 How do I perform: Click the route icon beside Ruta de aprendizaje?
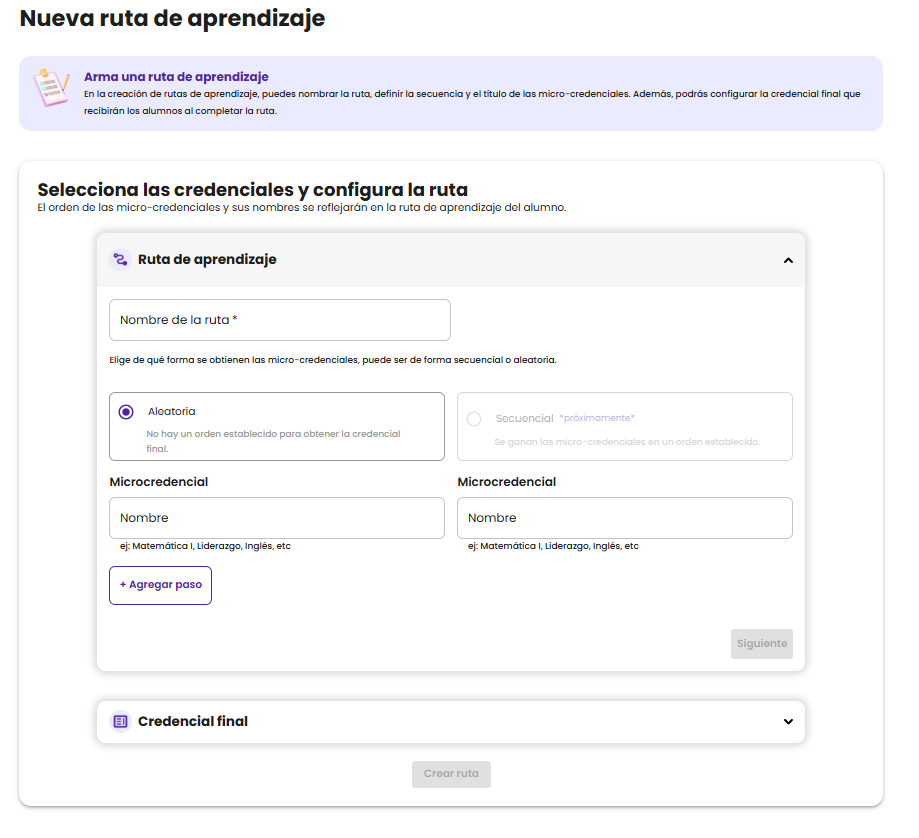(x=120, y=260)
